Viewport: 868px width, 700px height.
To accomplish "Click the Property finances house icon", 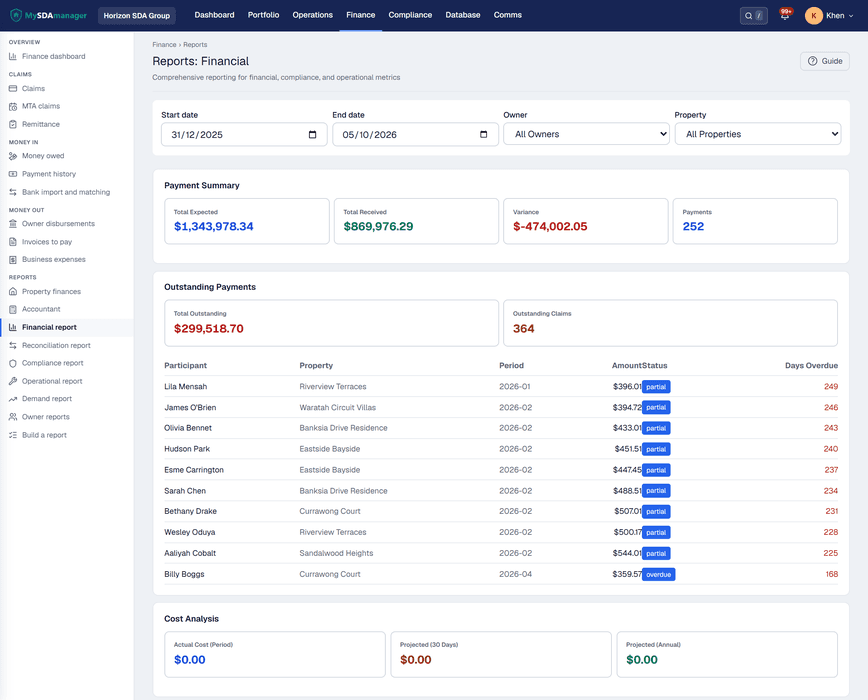I will click(x=13, y=291).
